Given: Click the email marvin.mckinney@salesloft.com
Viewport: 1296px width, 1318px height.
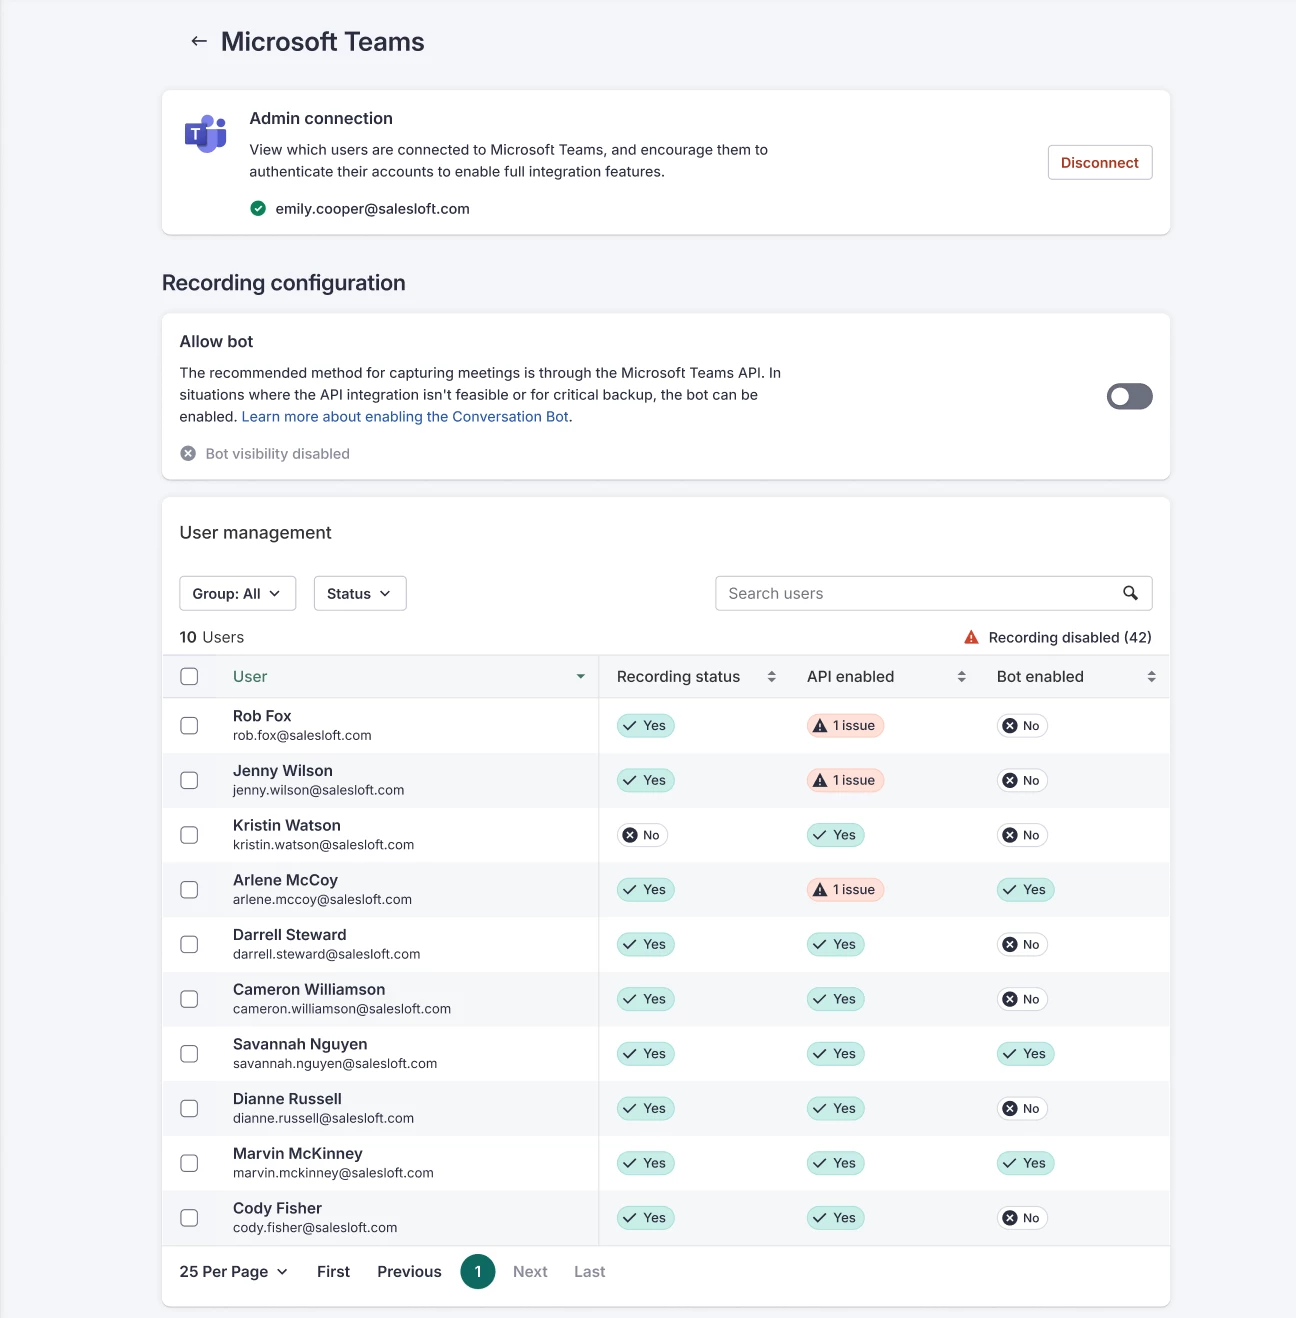Looking at the screenshot, I should click(x=333, y=1173).
